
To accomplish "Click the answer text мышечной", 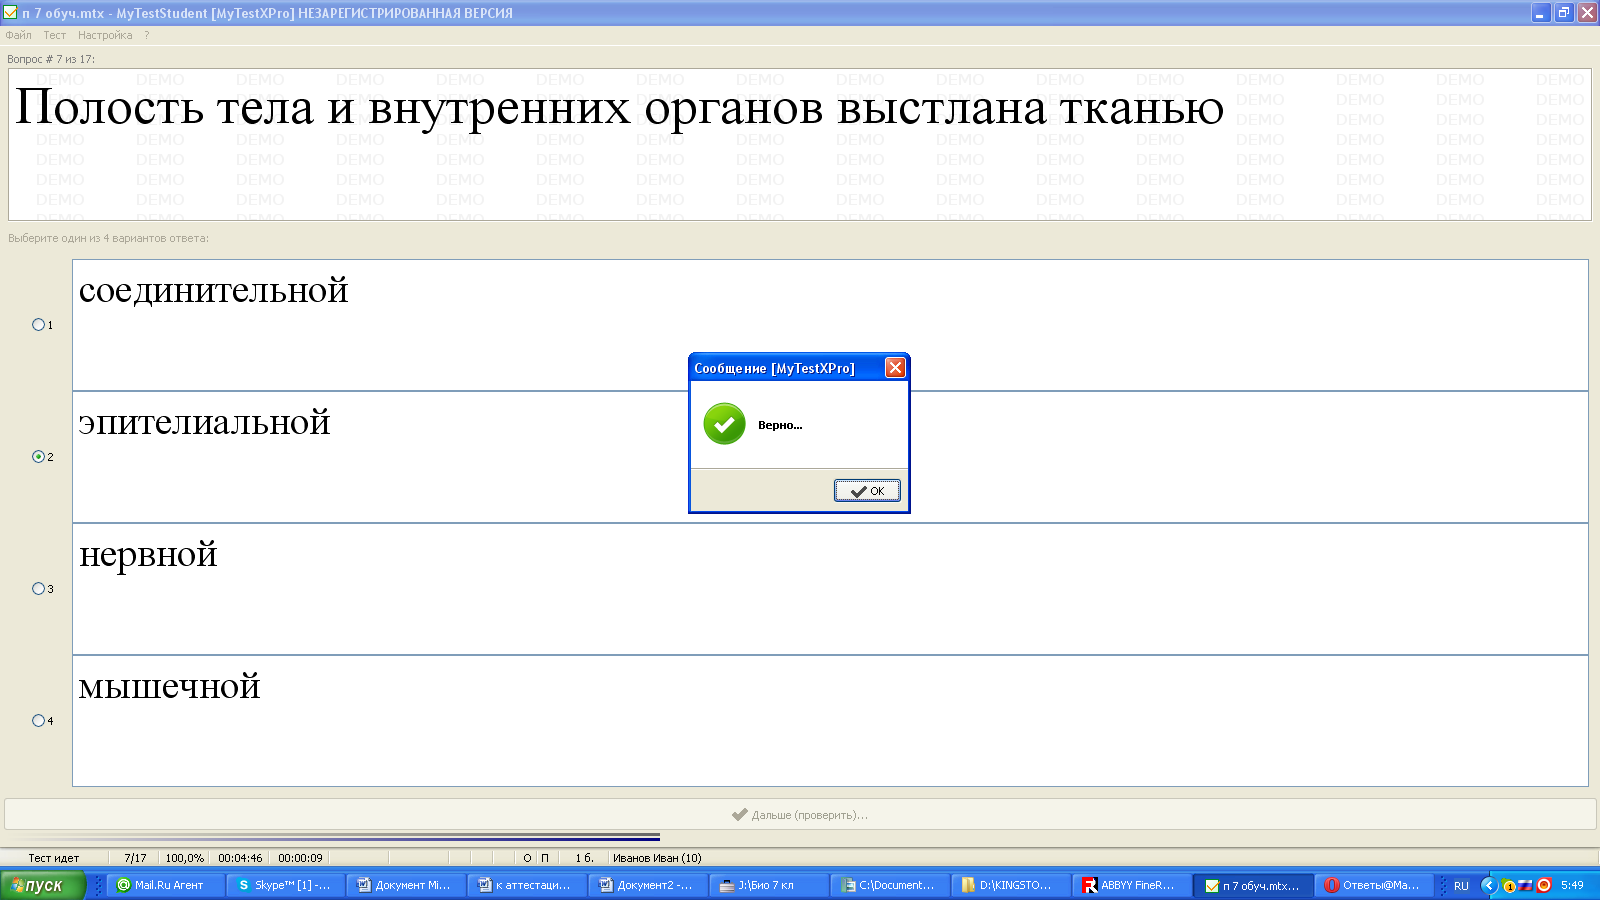I will coord(169,686).
